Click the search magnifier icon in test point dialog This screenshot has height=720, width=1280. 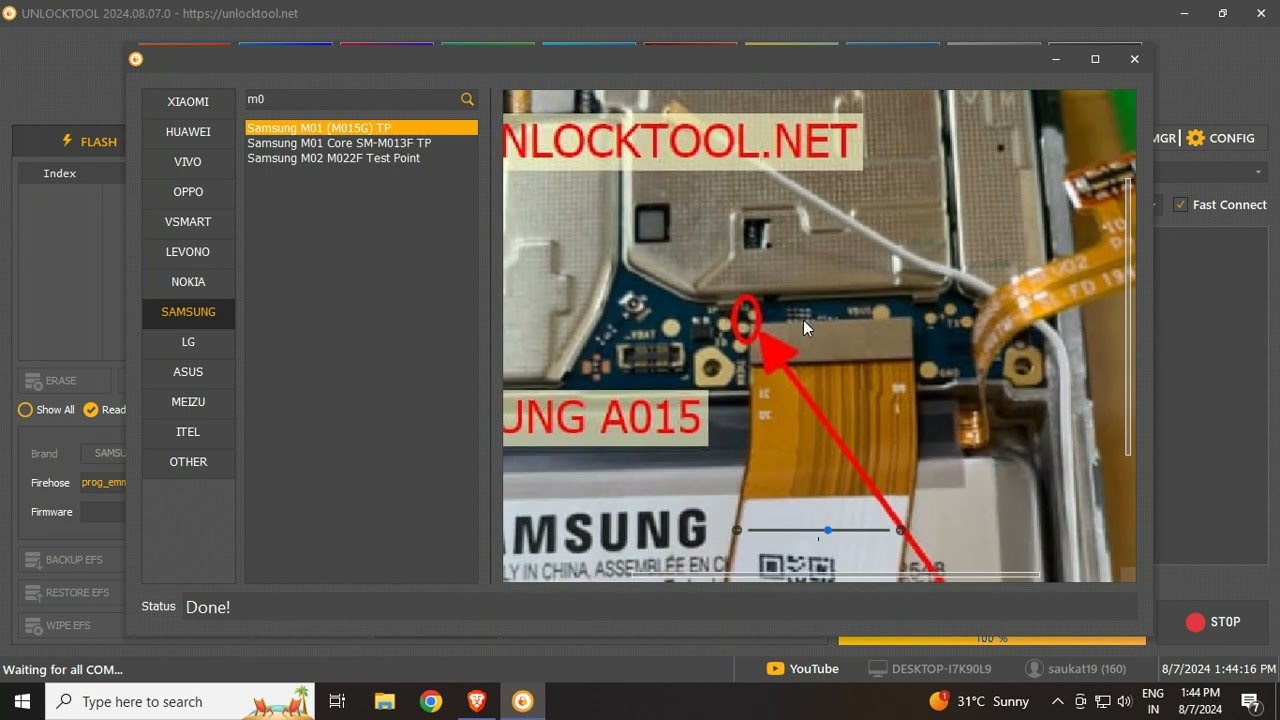pos(467,99)
